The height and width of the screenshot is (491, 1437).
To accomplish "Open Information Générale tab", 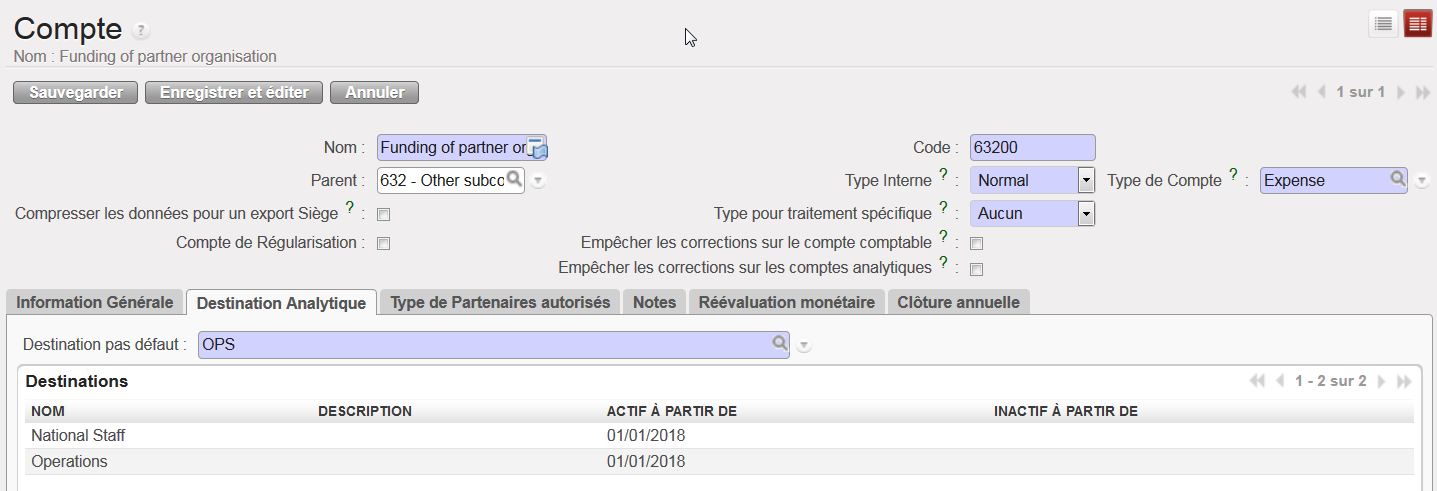I will pos(95,302).
